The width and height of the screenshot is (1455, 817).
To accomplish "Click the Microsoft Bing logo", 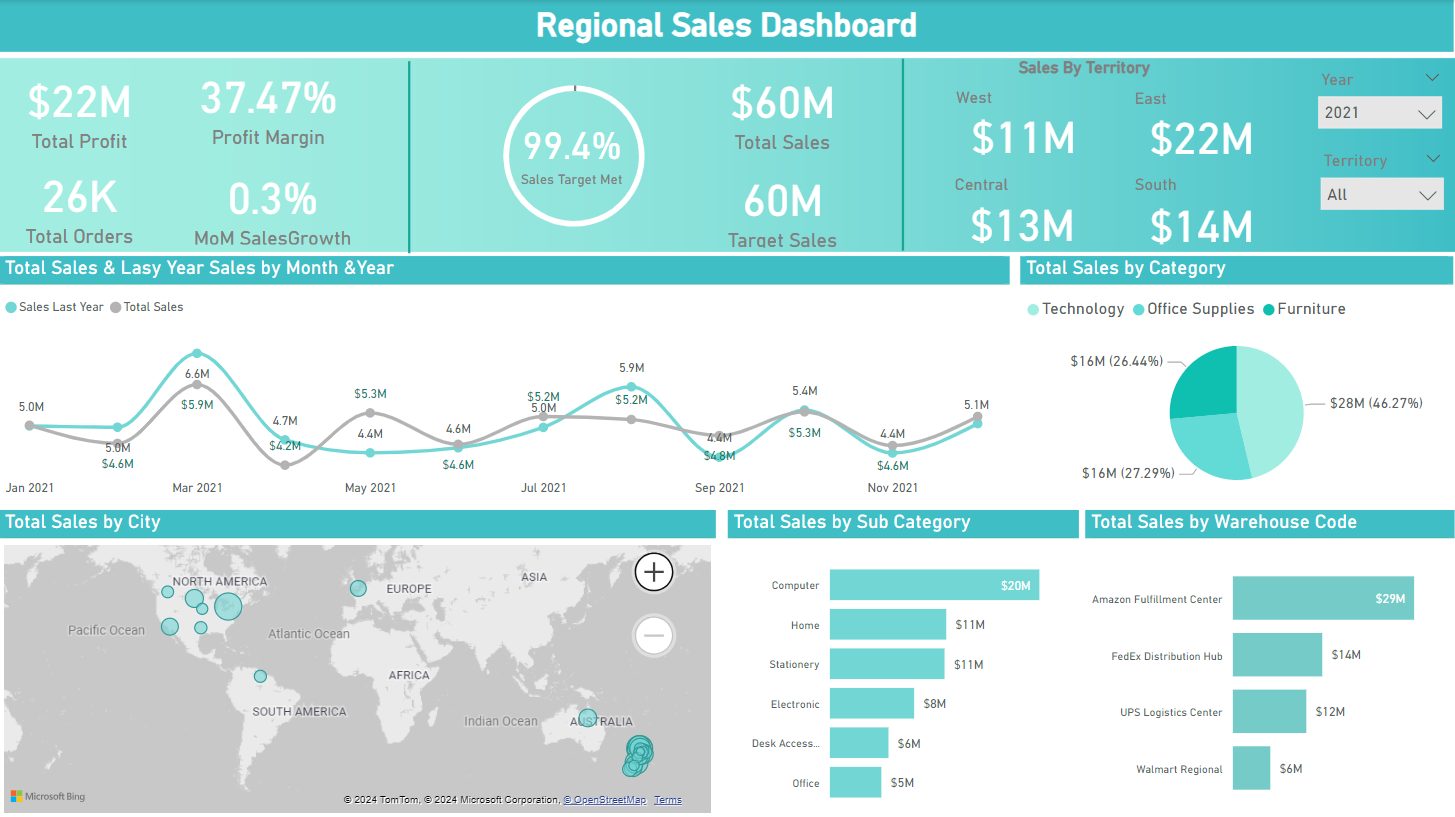I will point(48,797).
